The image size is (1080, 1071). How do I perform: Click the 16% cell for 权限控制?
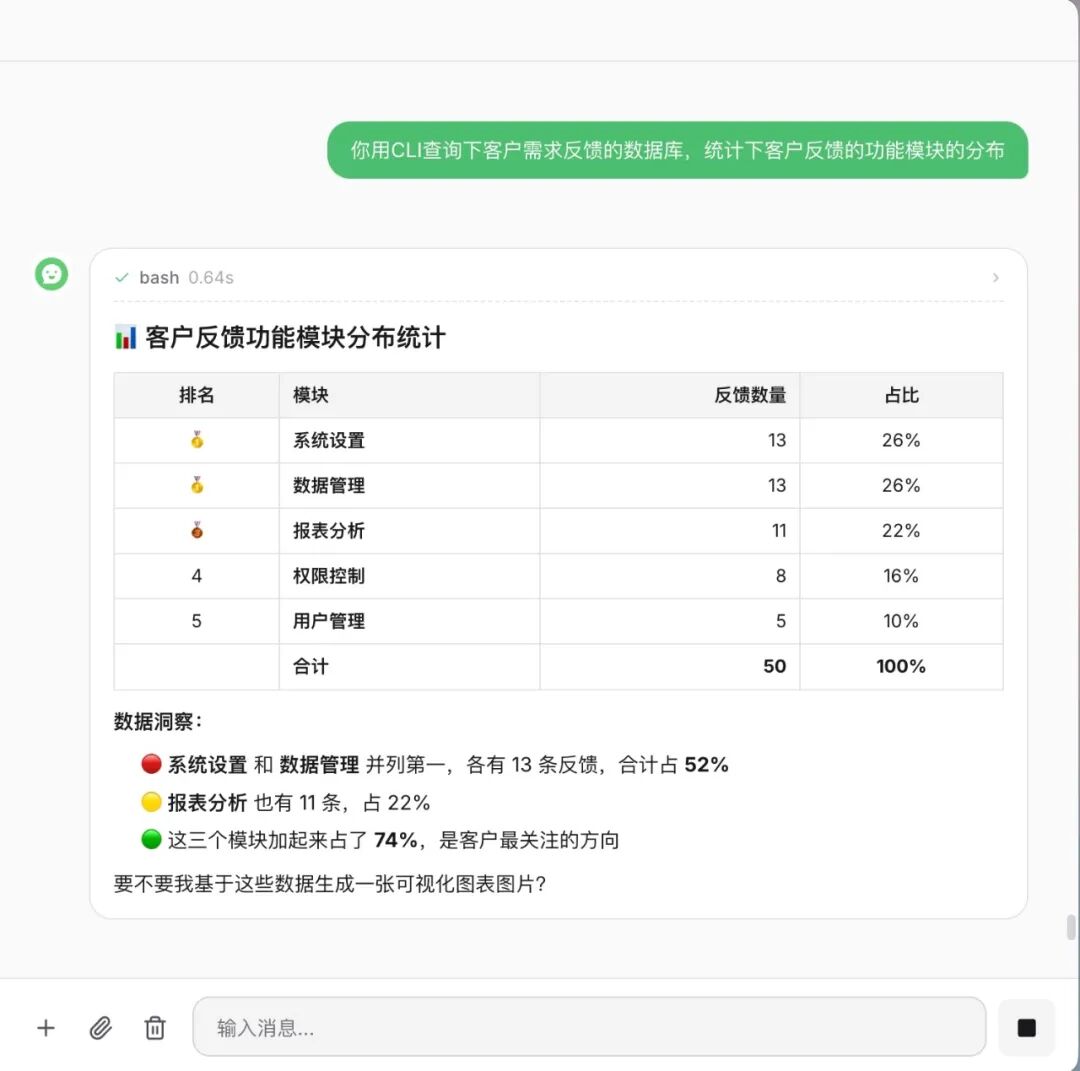coord(901,576)
